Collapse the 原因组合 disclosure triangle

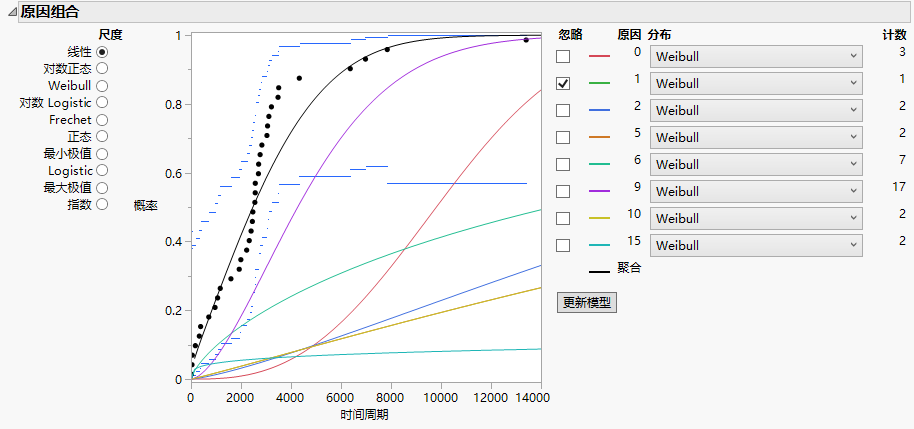pyautogui.click(x=12, y=12)
